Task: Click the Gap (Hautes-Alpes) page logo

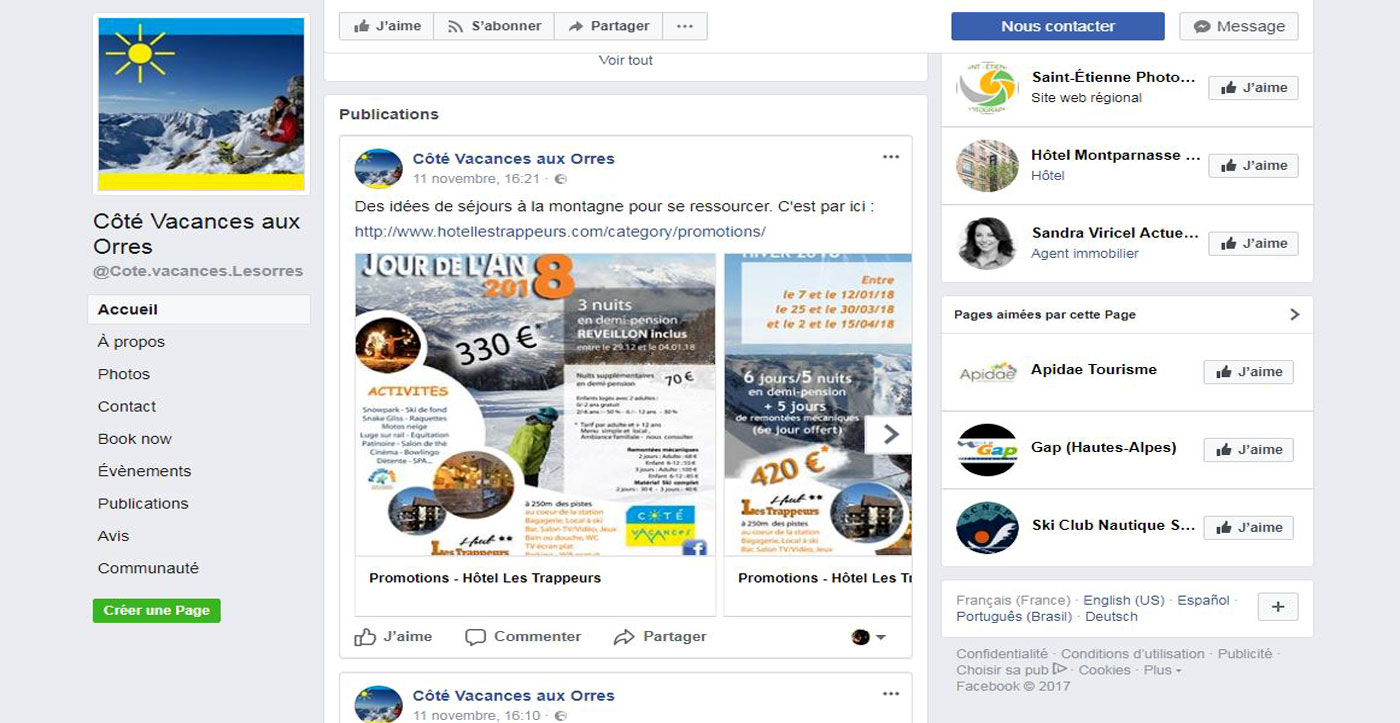Action: (x=987, y=450)
